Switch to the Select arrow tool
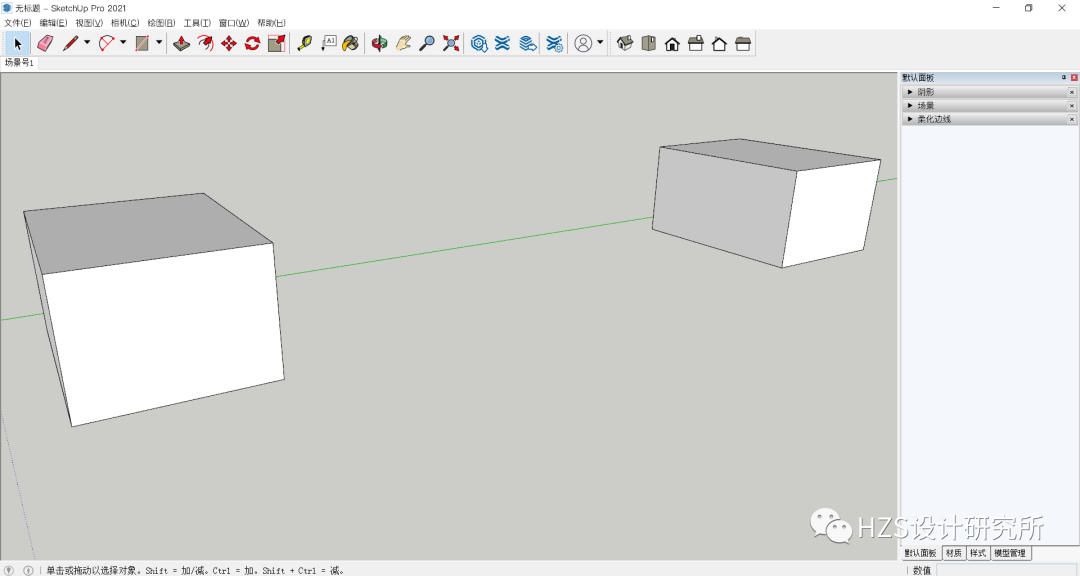This screenshot has width=1080, height=576. pos(16,43)
